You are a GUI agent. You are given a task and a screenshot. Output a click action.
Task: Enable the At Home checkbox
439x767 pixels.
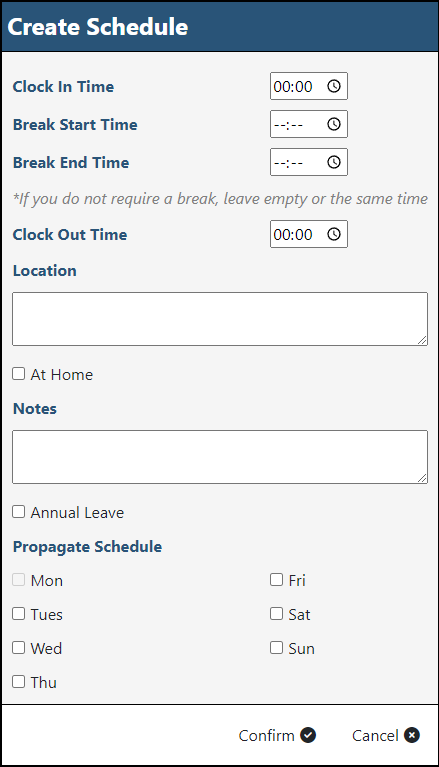point(19,374)
